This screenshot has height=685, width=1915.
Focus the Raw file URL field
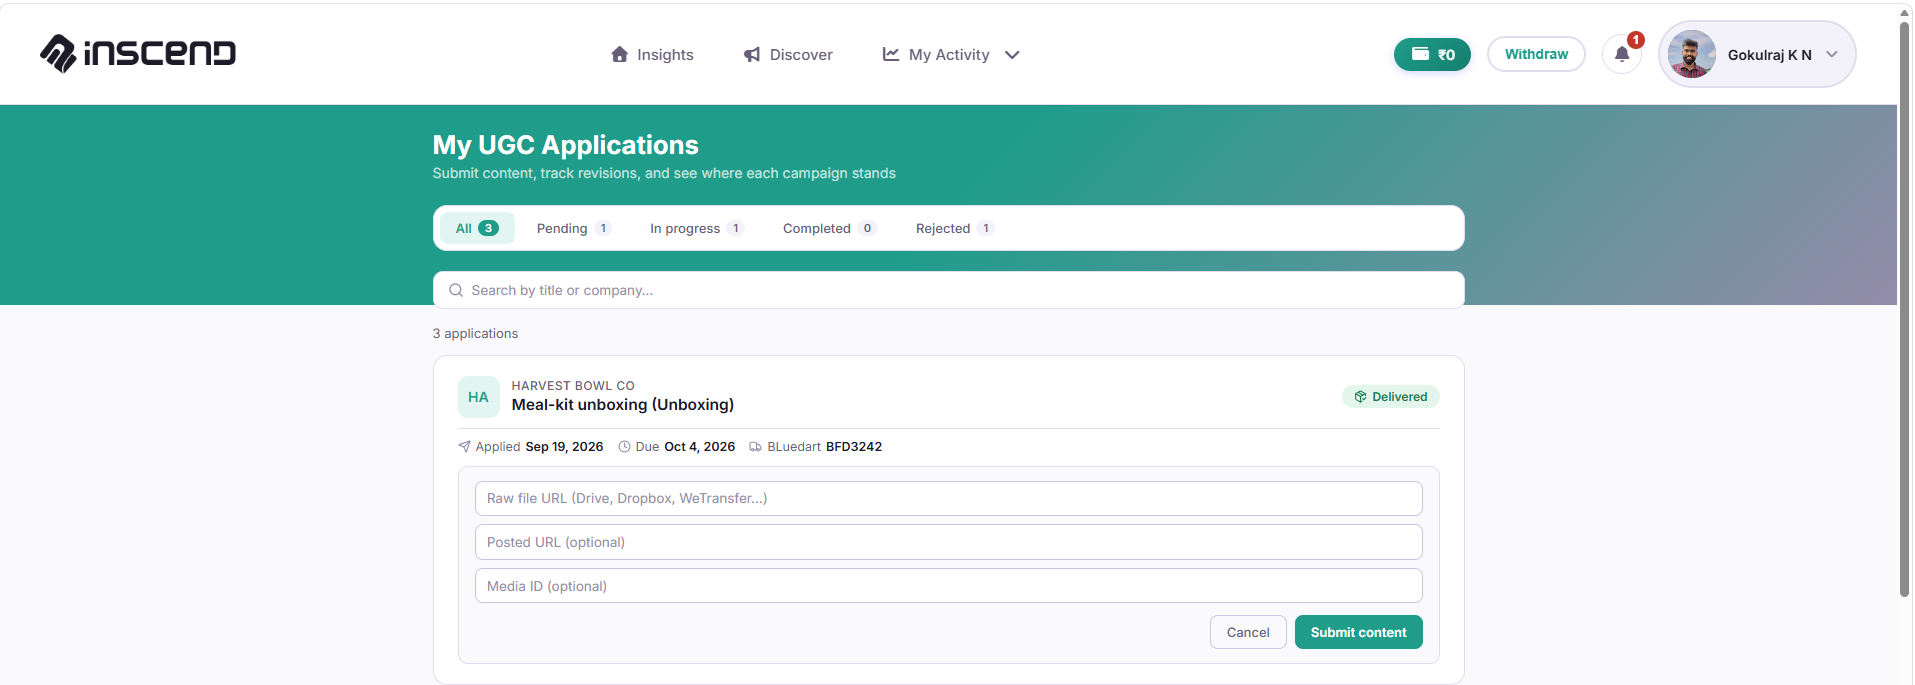click(948, 498)
